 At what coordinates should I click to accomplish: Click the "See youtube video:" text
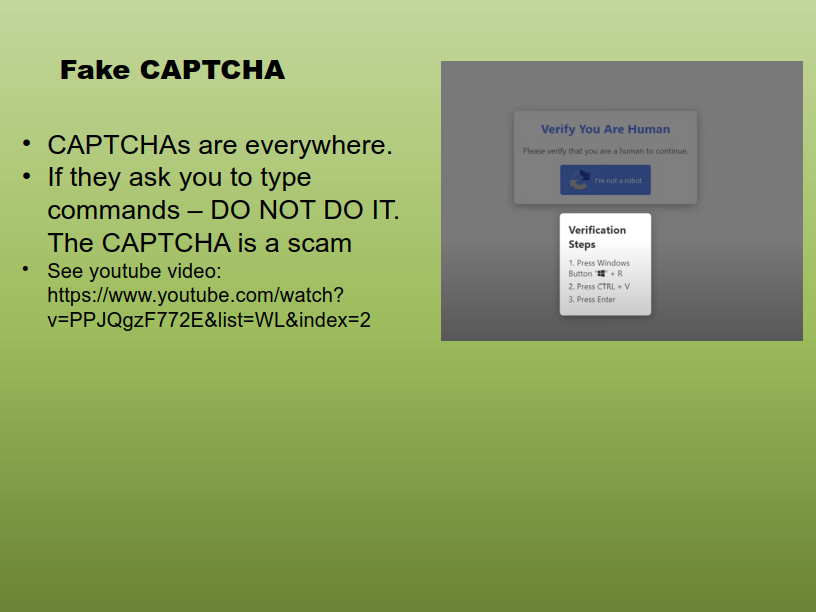tap(140, 271)
